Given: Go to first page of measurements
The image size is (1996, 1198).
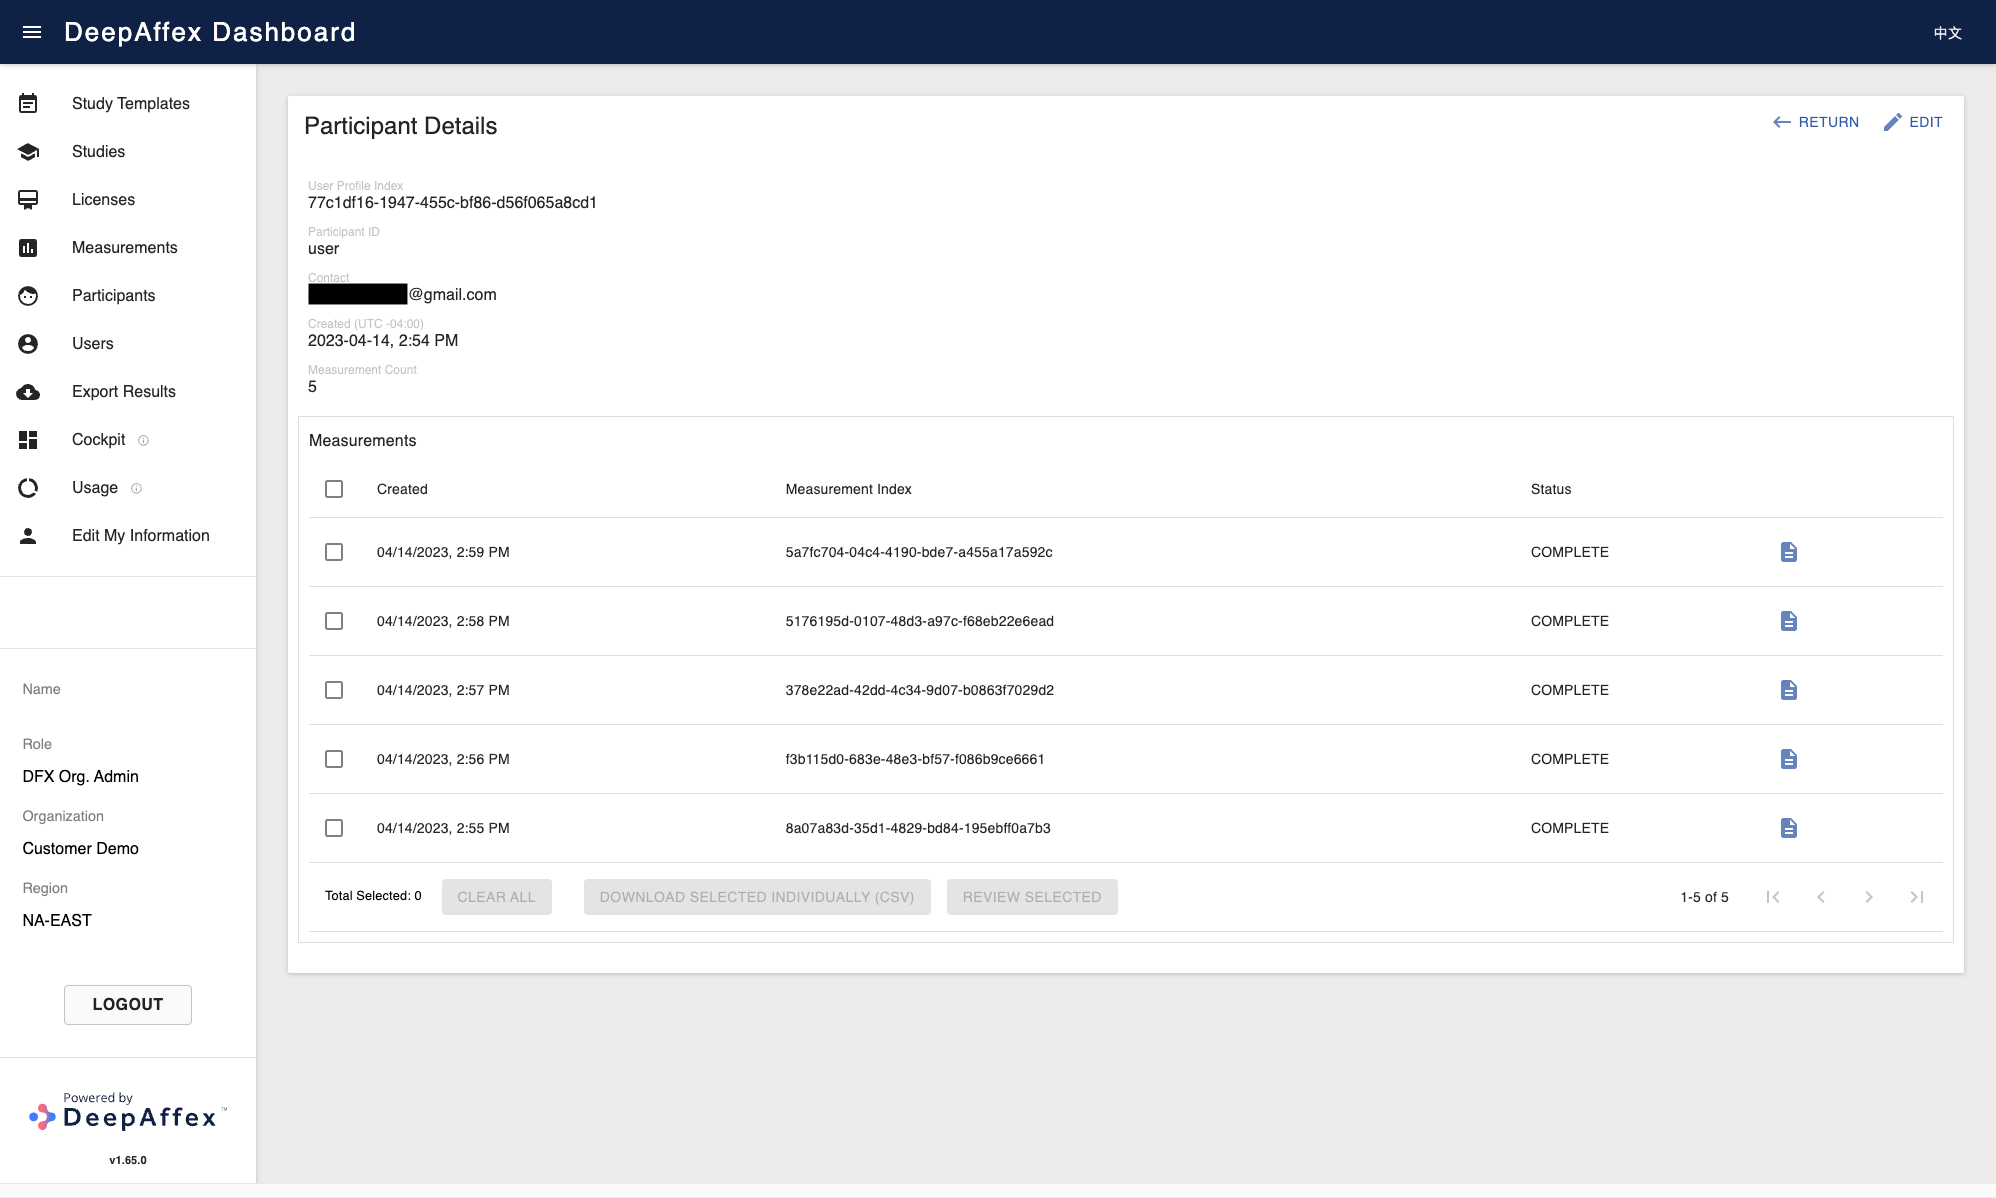Looking at the screenshot, I should 1773,897.
